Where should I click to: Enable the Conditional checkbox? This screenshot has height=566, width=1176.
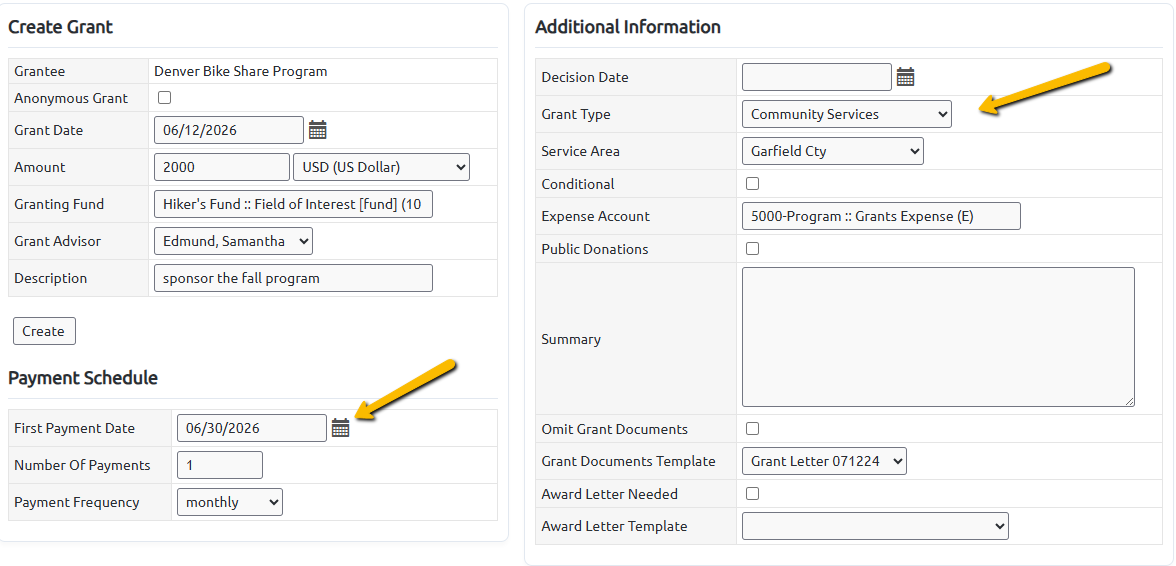752,184
